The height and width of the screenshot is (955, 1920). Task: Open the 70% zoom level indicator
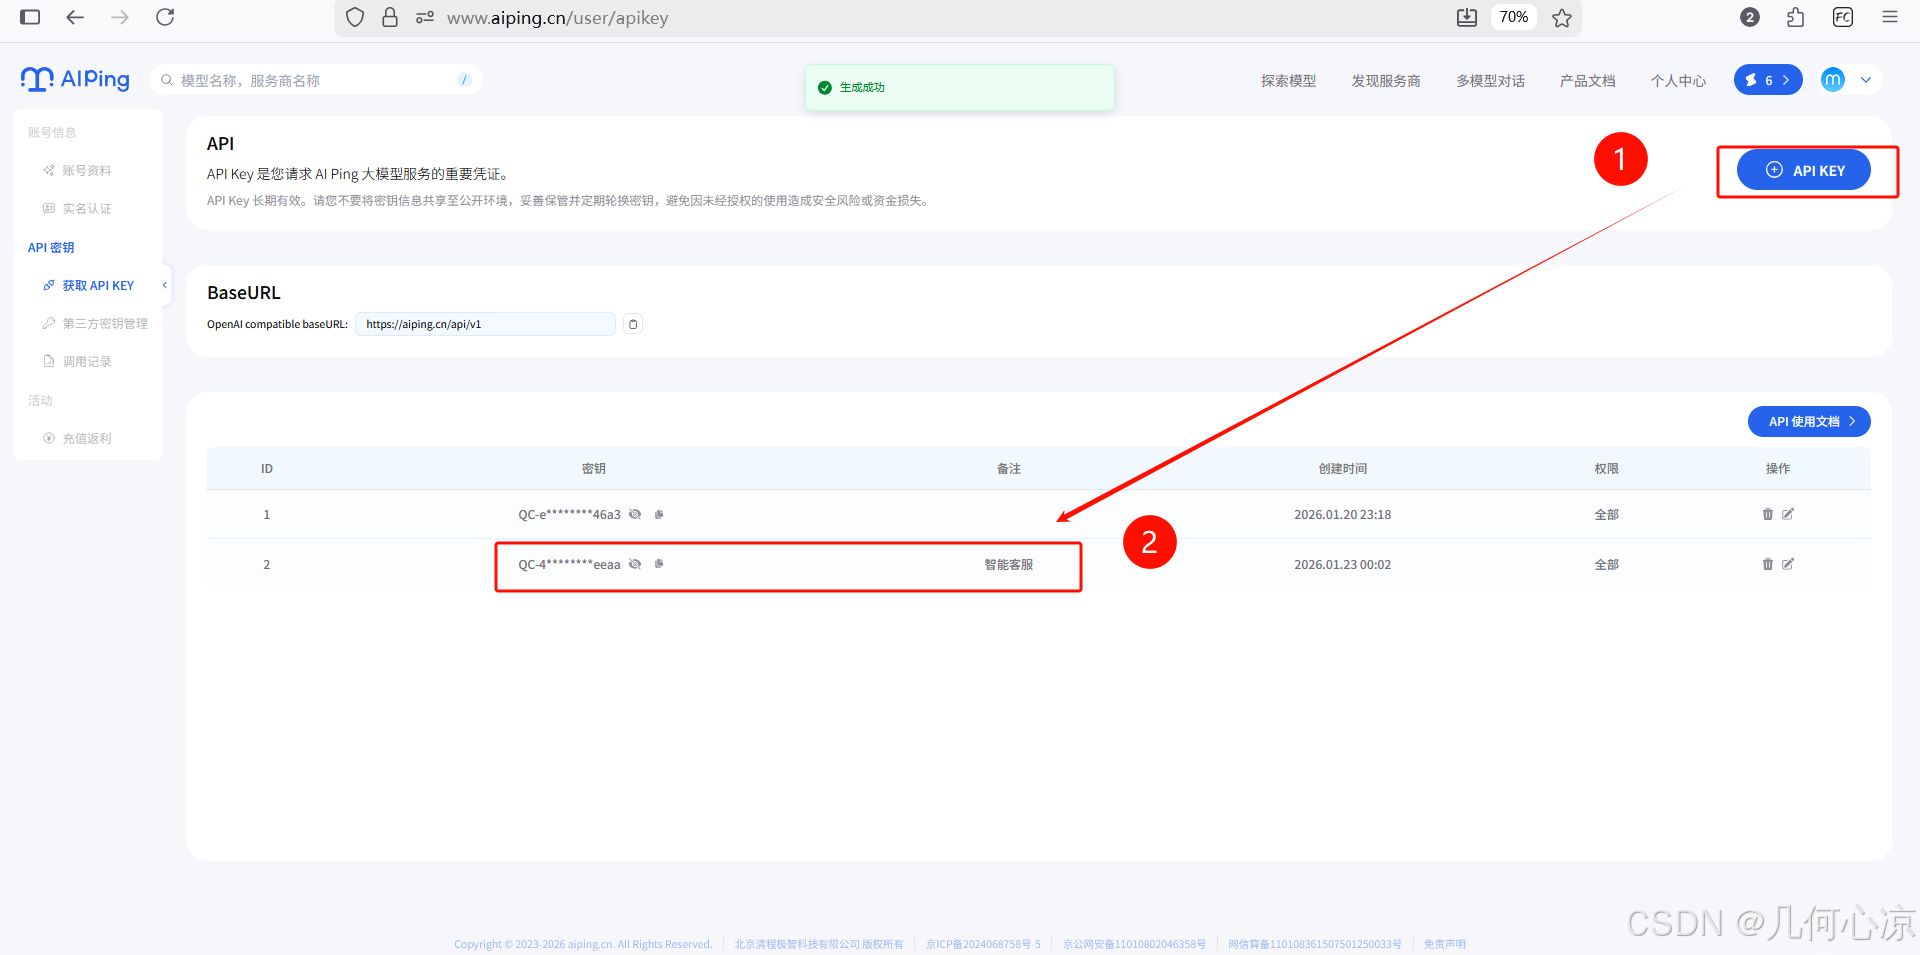pos(1513,17)
